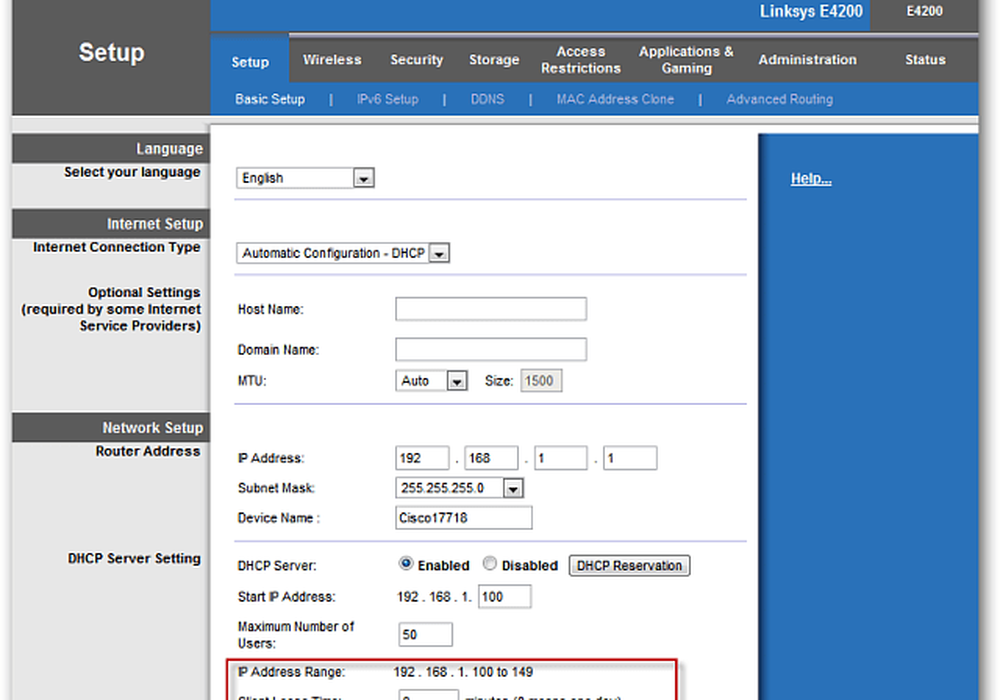Image resolution: width=1000 pixels, height=700 pixels.
Task: Open Access Restrictions tab
Action: 580,59
